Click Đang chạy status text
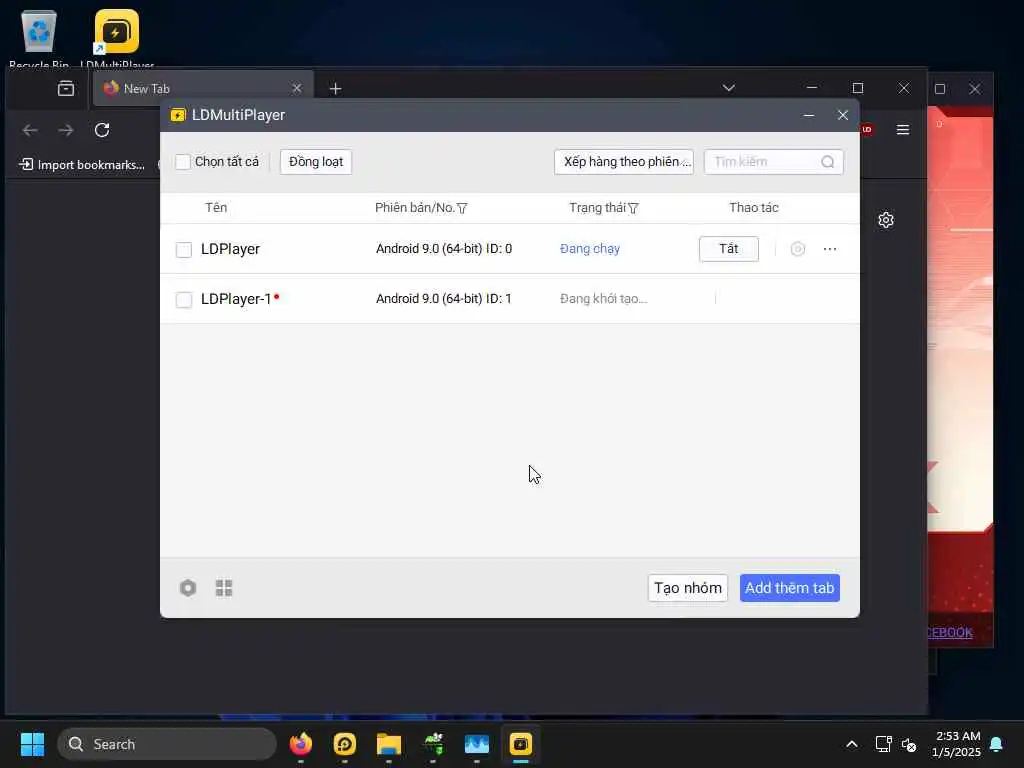Screen dimensions: 1024x768 tap(590, 249)
